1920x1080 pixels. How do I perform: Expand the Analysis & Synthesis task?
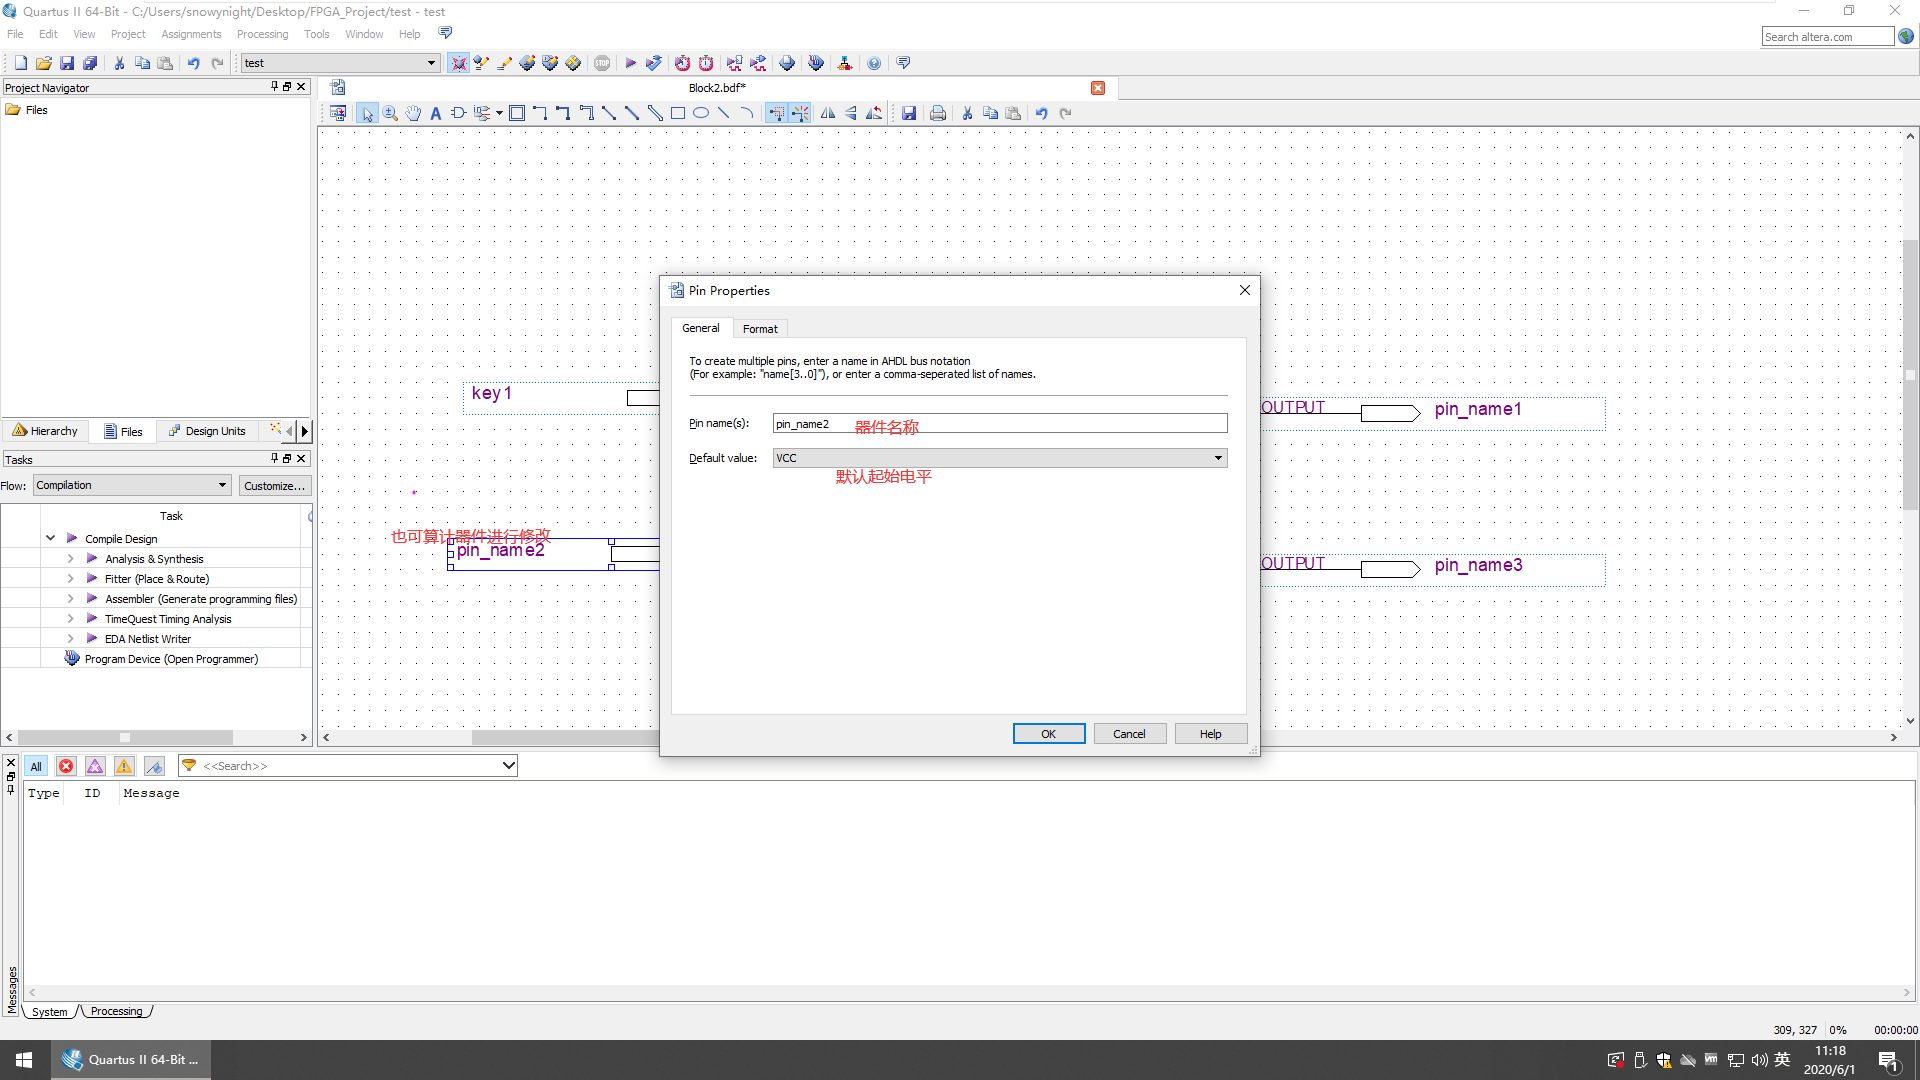[x=69, y=558]
